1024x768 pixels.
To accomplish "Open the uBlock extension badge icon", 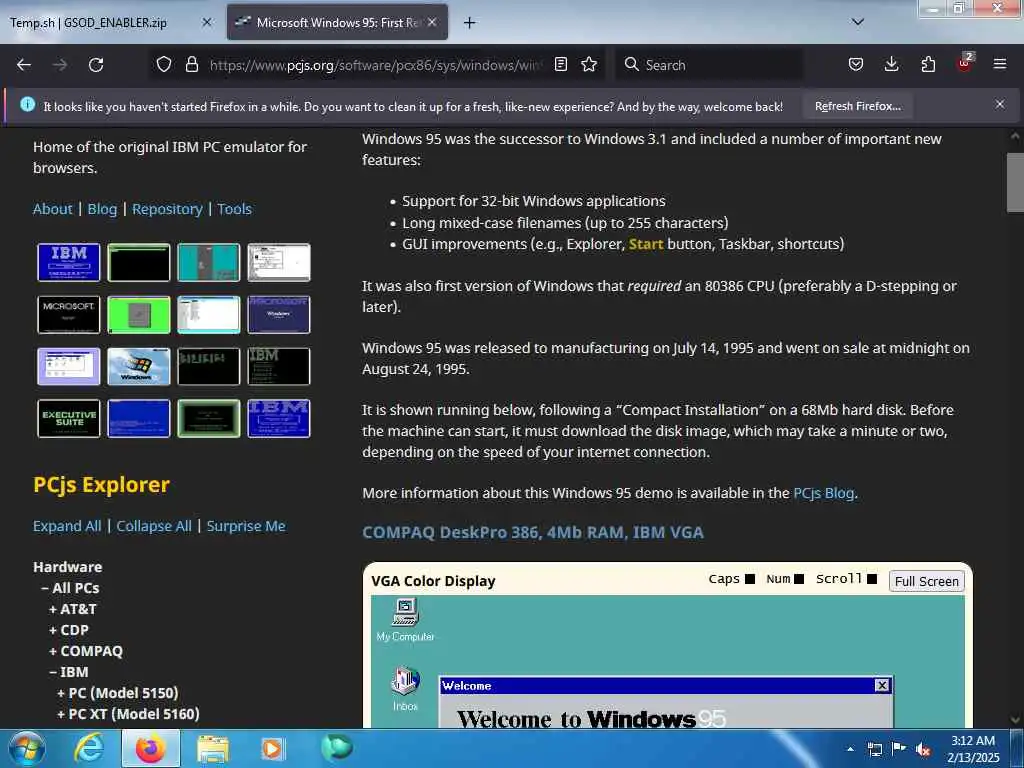I will [965, 63].
